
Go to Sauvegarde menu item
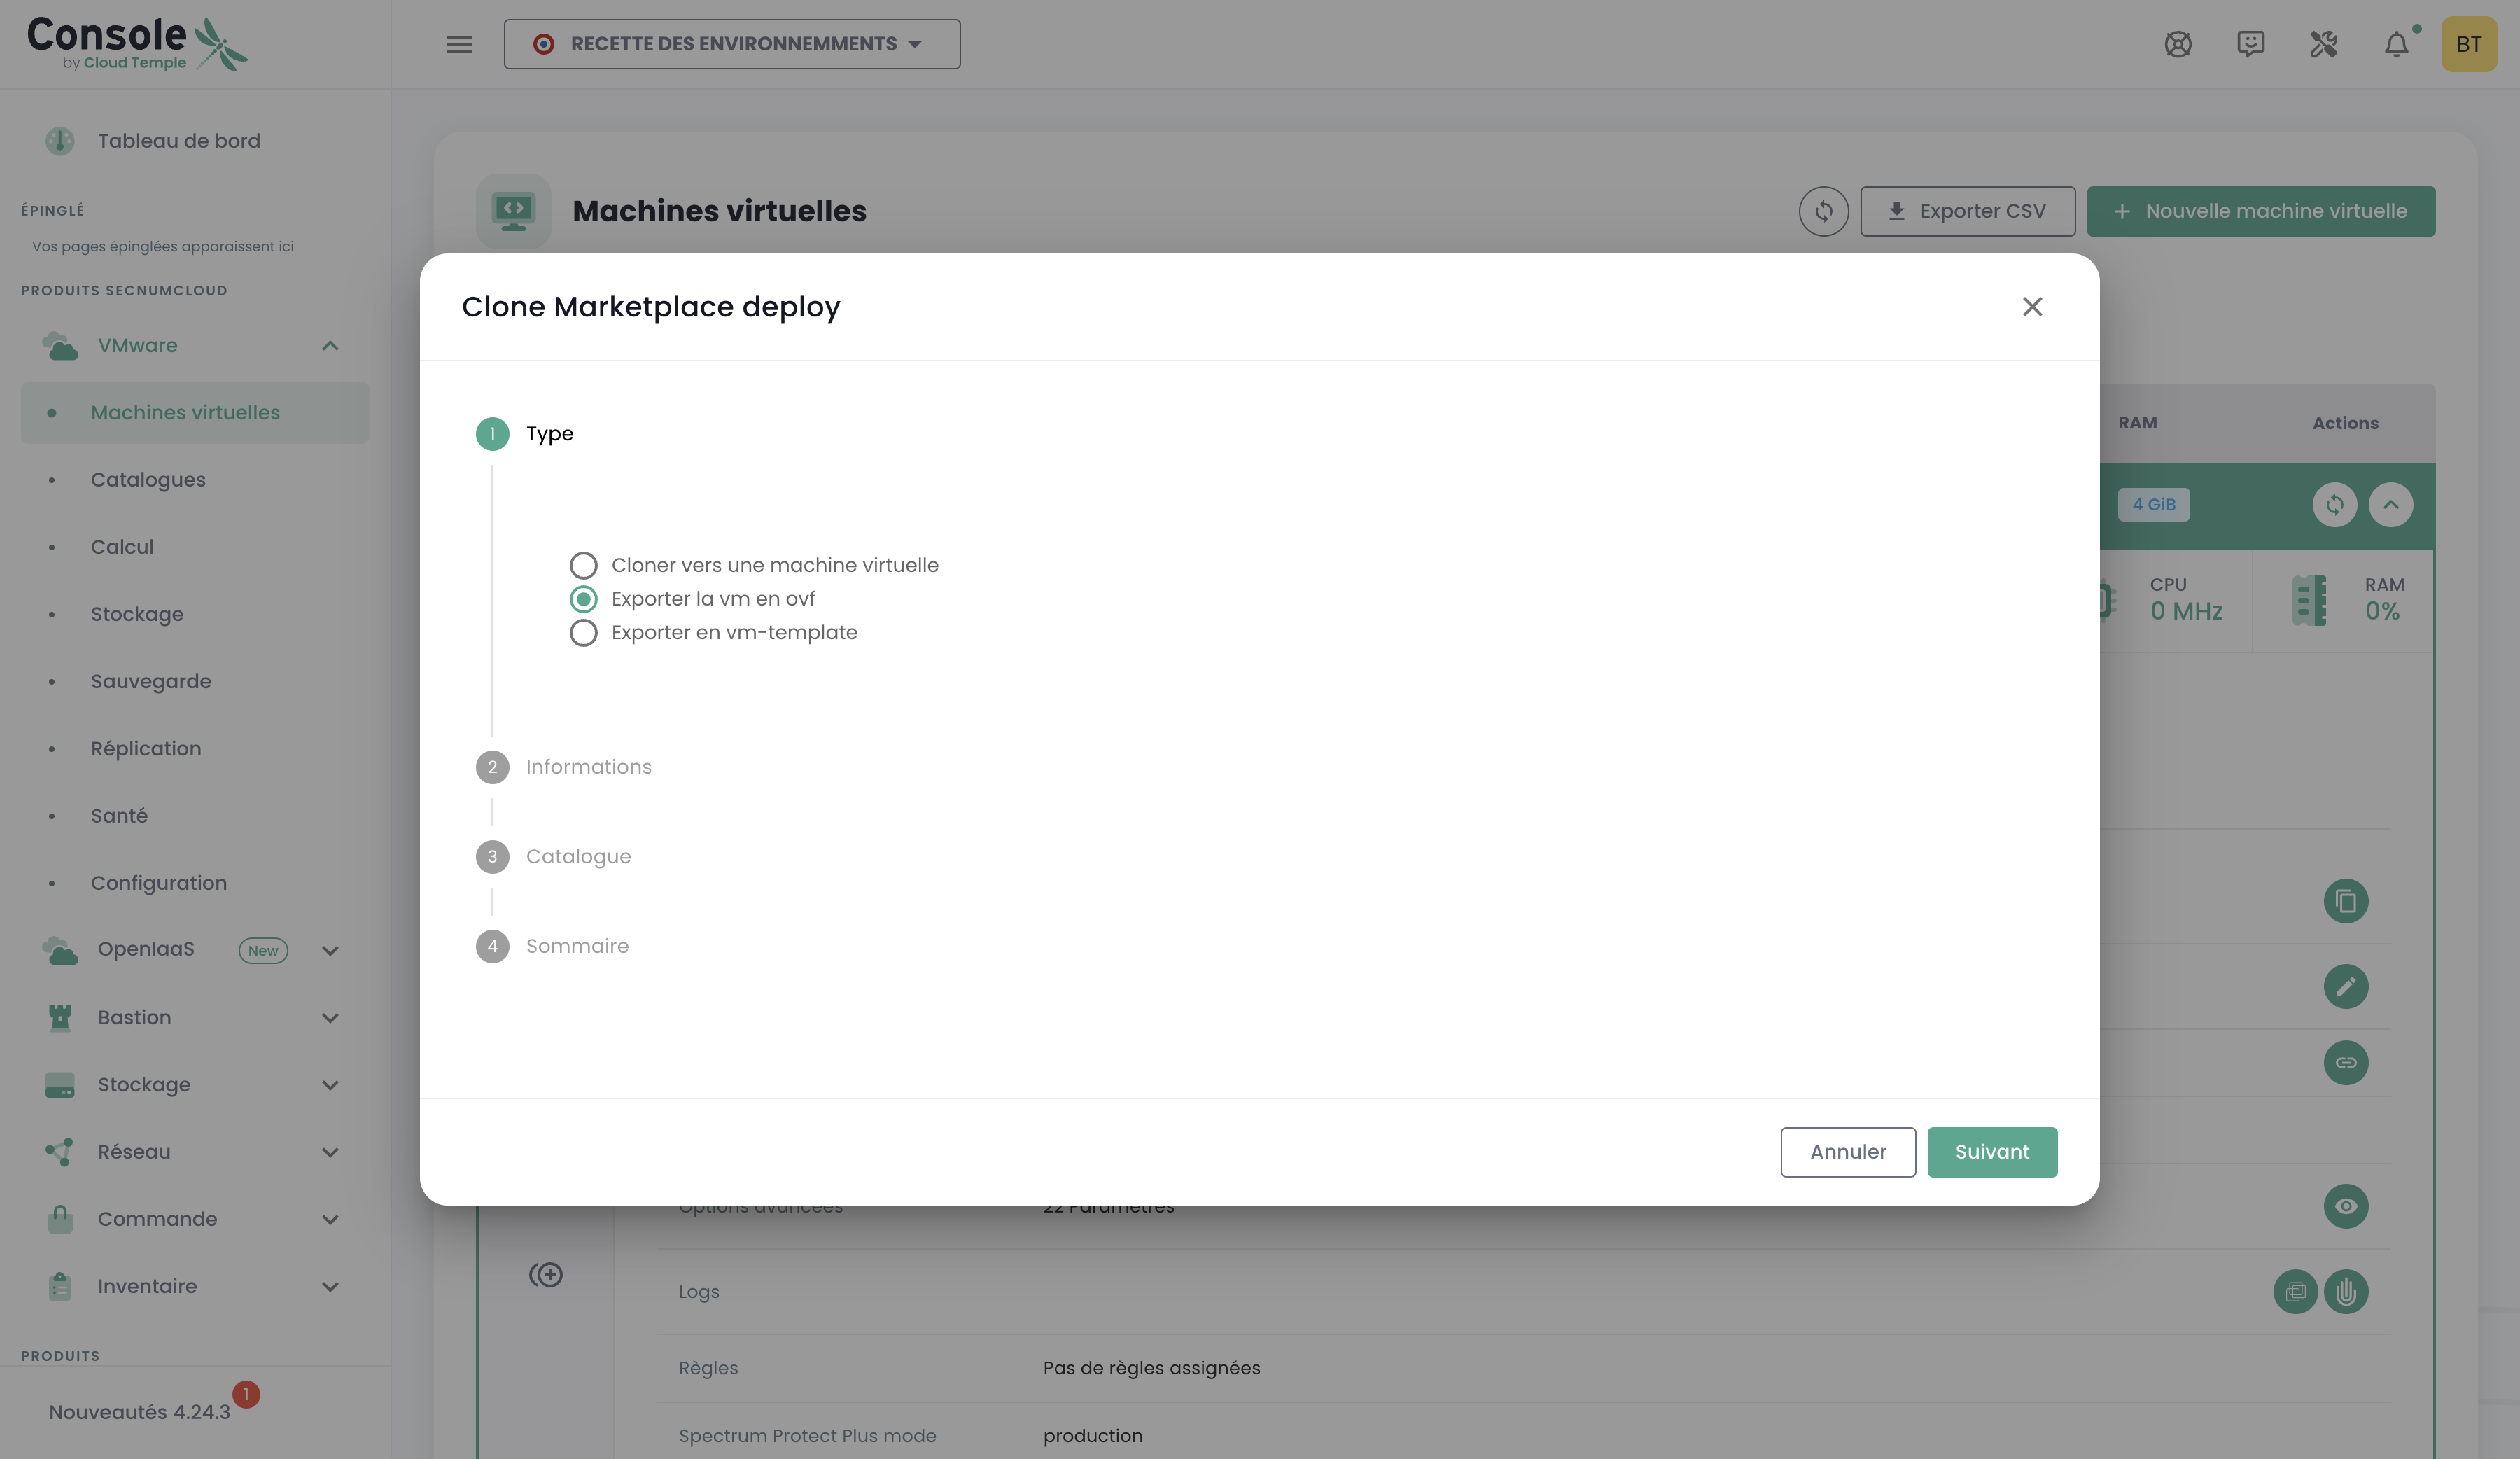coord(150,682)
